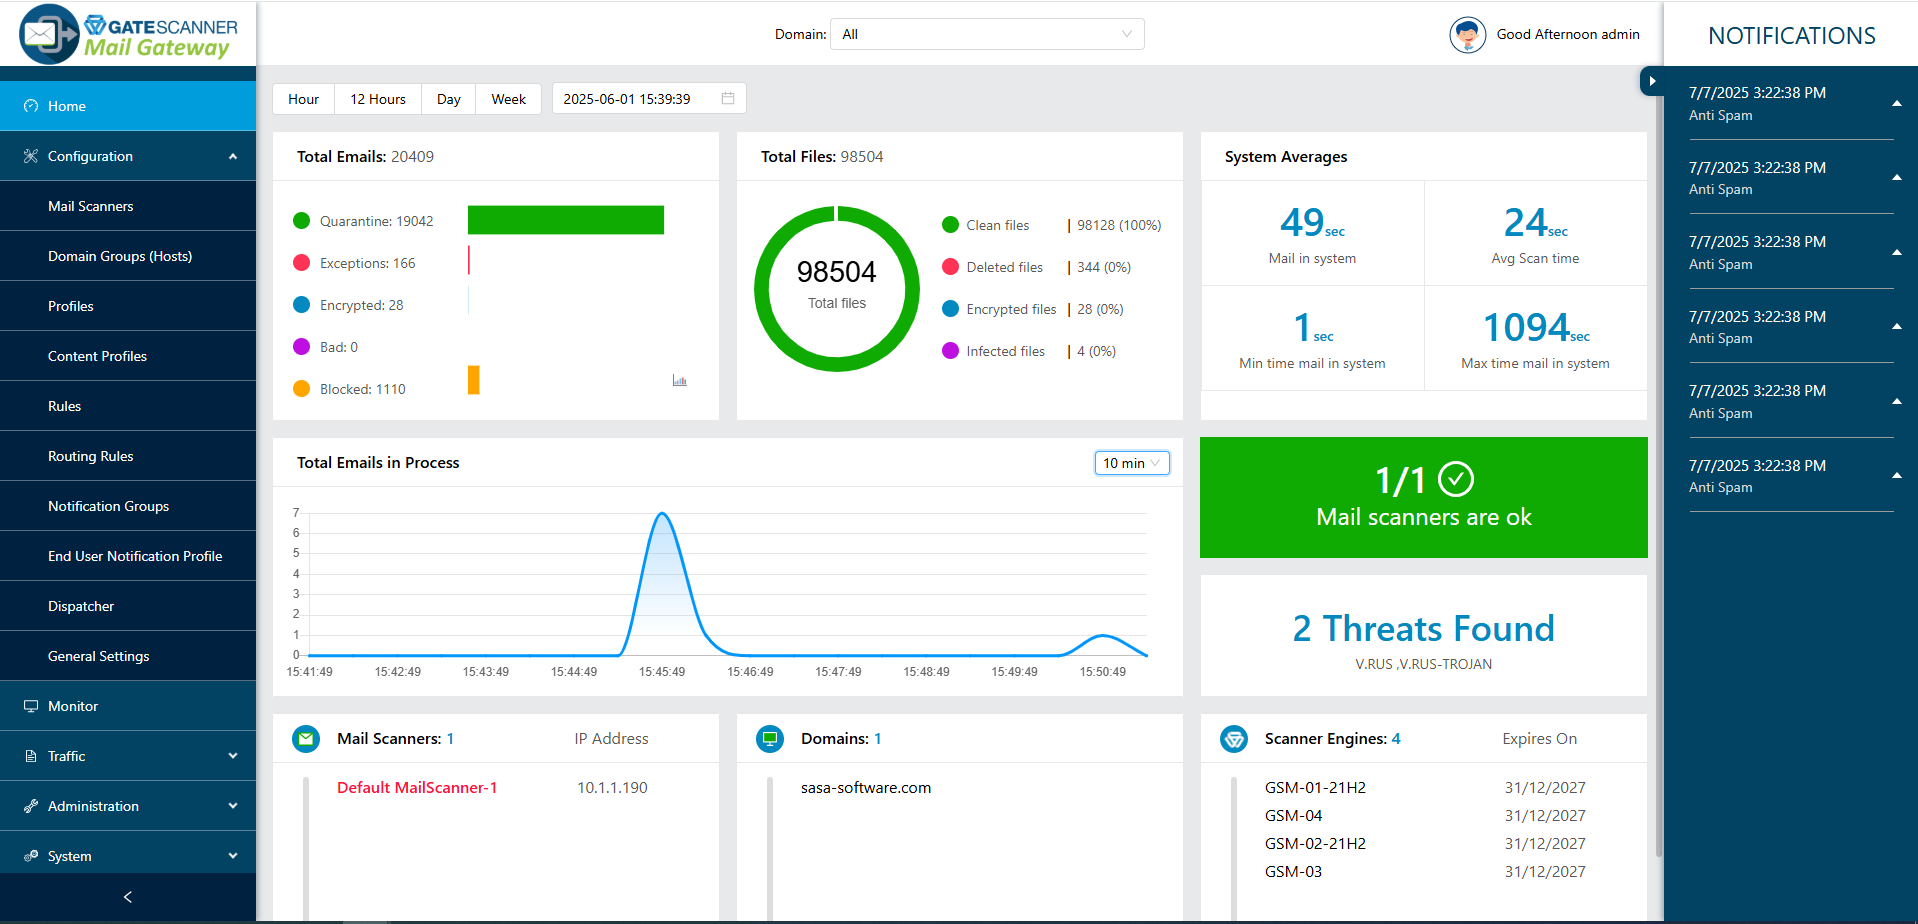Click the Mail Scanners envelope icon
This screenshot has width=1918, height=924.
[x=306, y=739]
